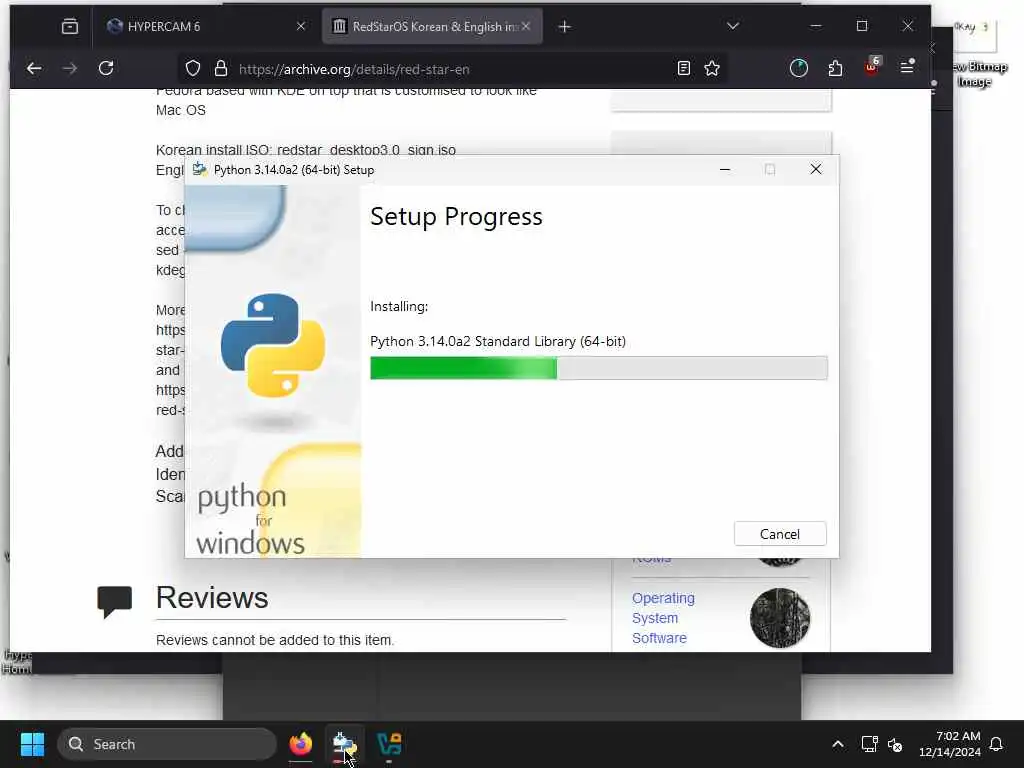
Task: Open the circular profile extension icon
Action: pos(799,68)
